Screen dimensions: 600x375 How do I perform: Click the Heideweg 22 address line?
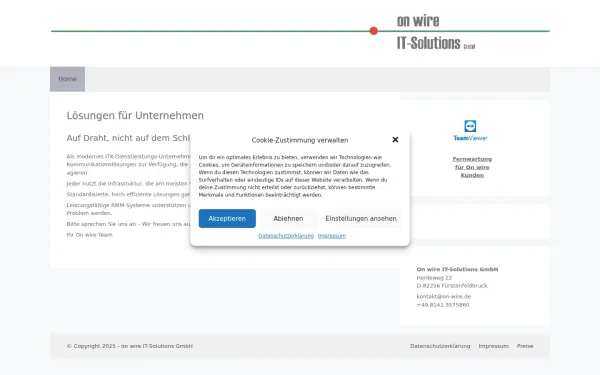[x=434, y=278]
